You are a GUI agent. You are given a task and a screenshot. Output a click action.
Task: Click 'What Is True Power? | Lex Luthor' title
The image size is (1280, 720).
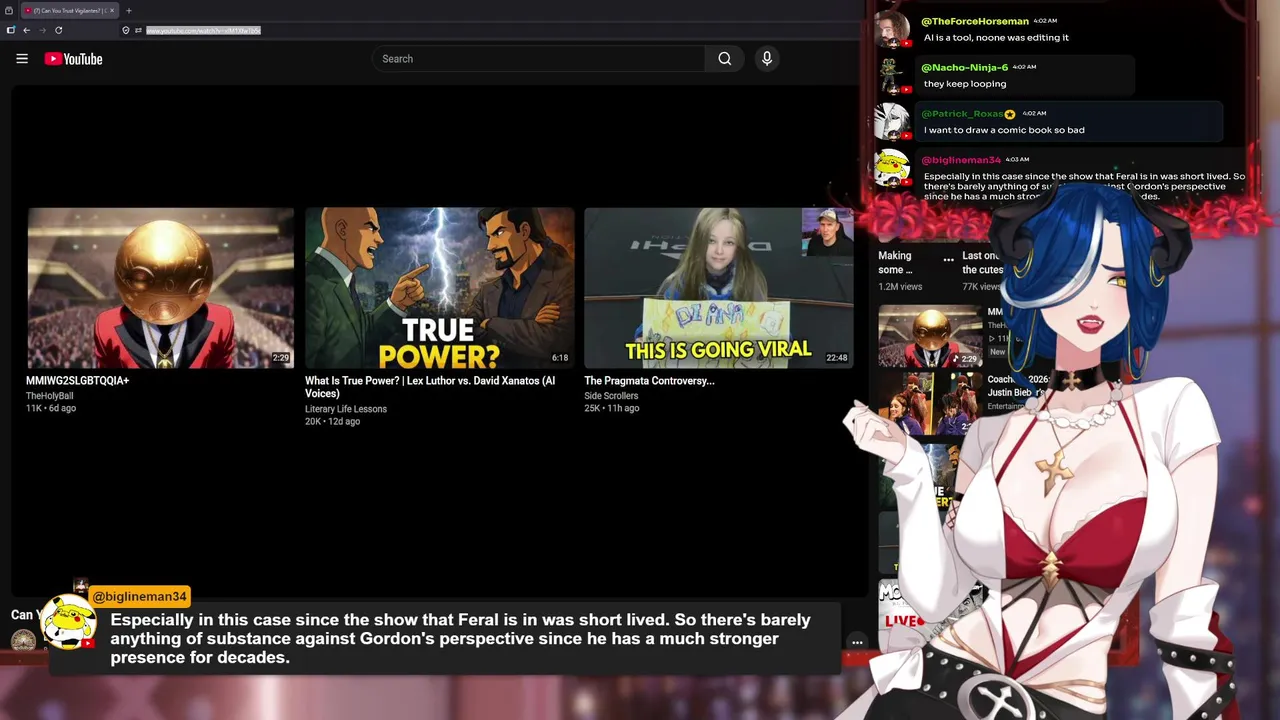pyautogui.click(x=430, y=387)
